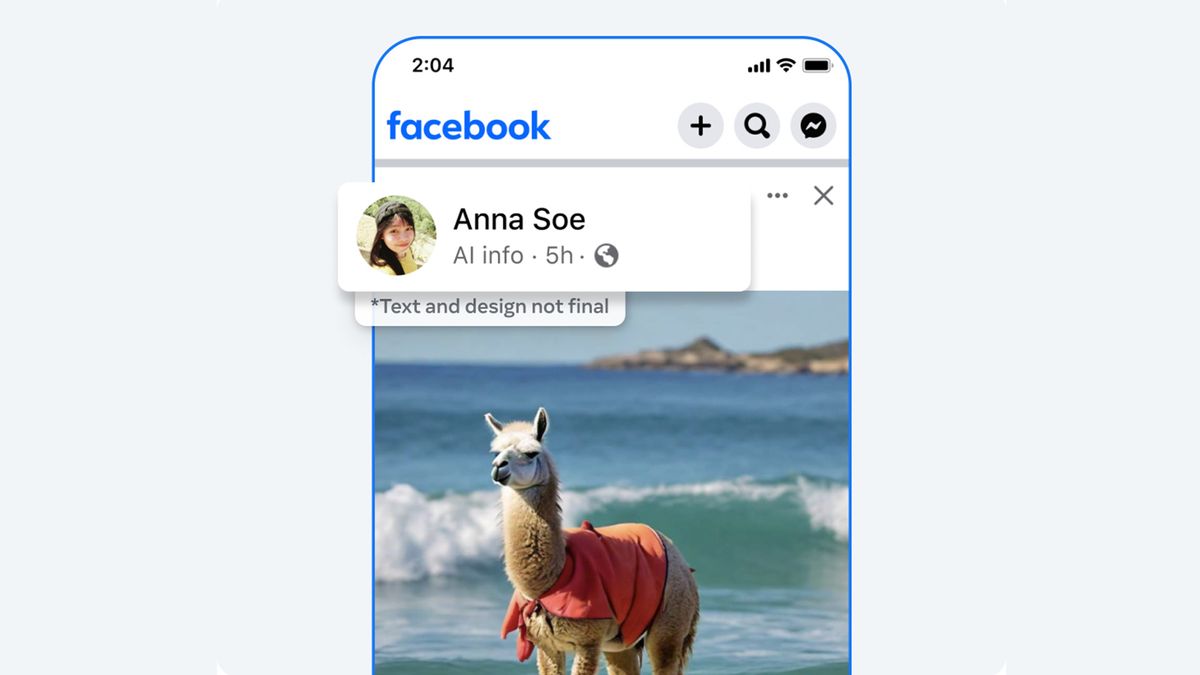Tap the battery indicator in the status bar
The height and width of the screenshot is (675, 1200).
click(818, 64)
